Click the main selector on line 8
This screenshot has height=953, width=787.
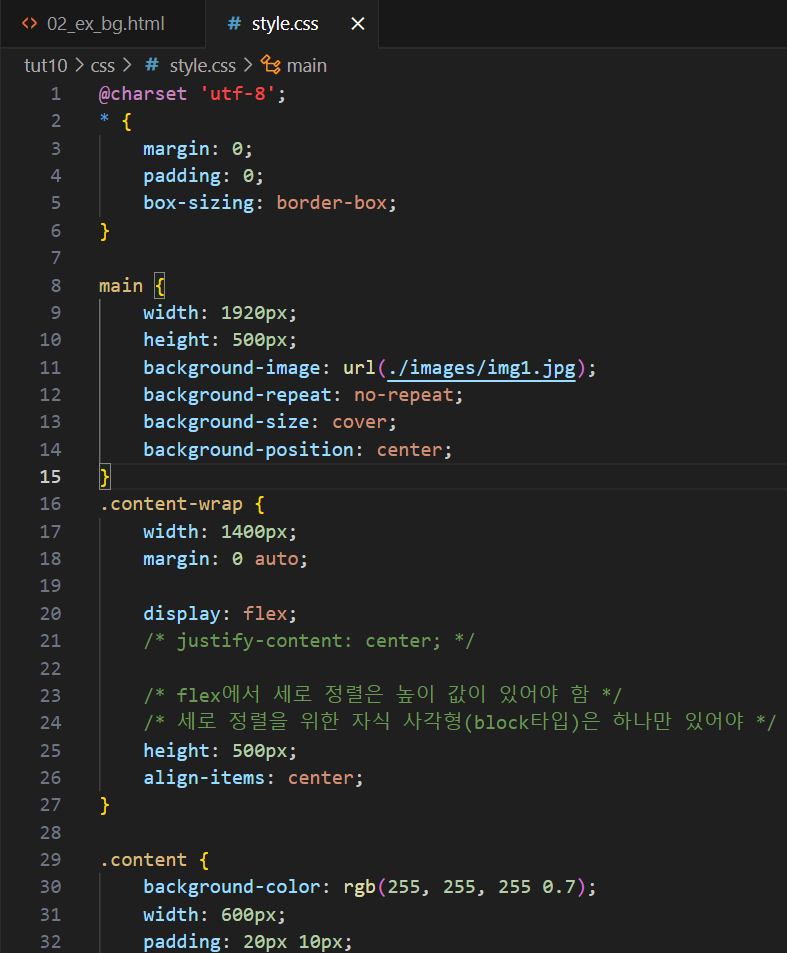click(x=121, y=285)
